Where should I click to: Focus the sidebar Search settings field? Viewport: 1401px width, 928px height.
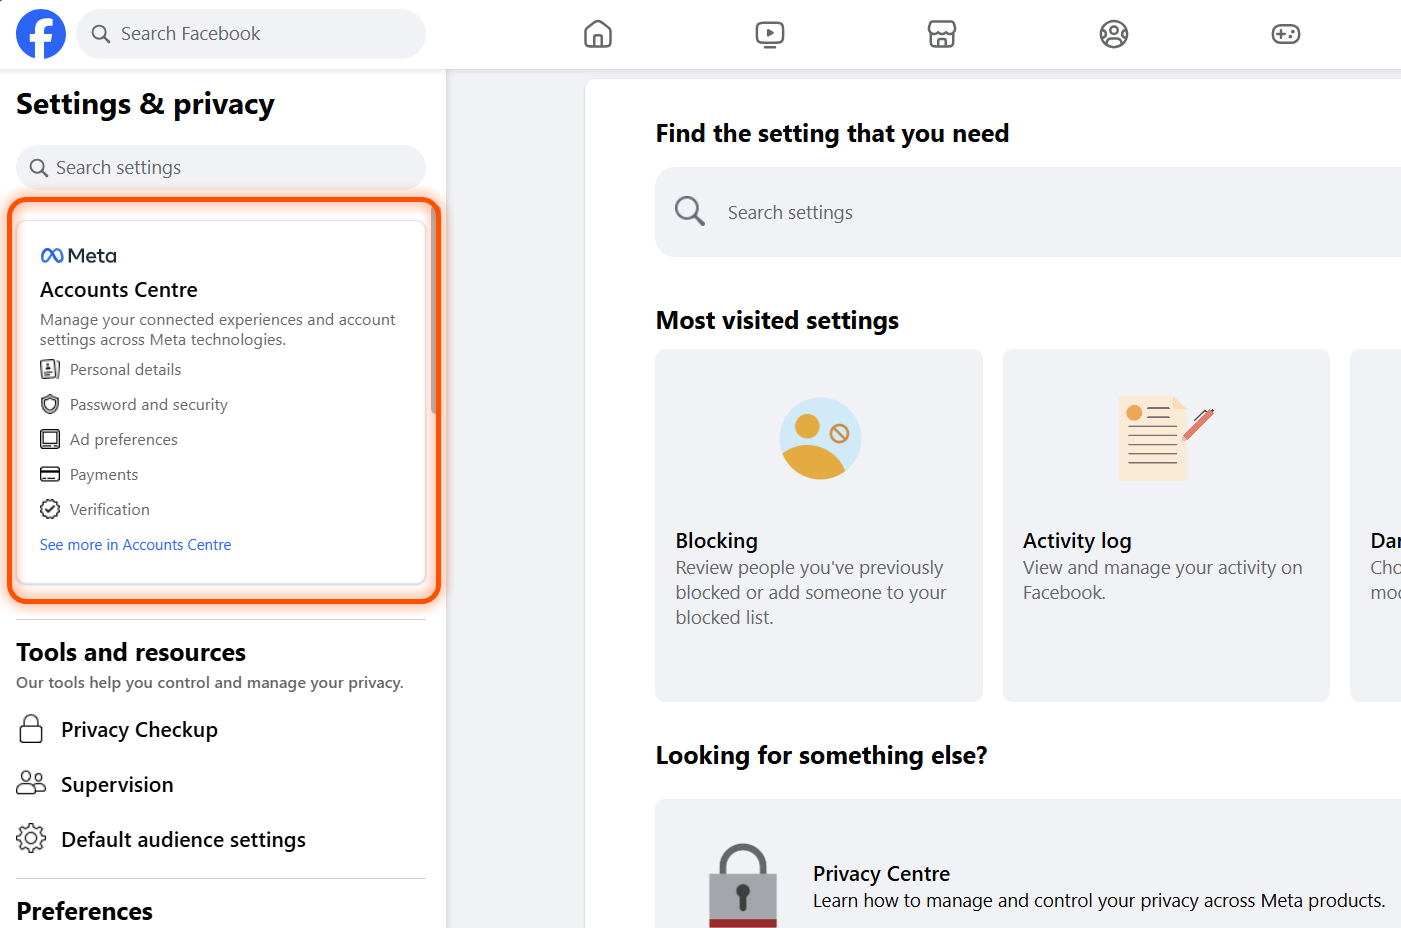click(x=221, y=168)
